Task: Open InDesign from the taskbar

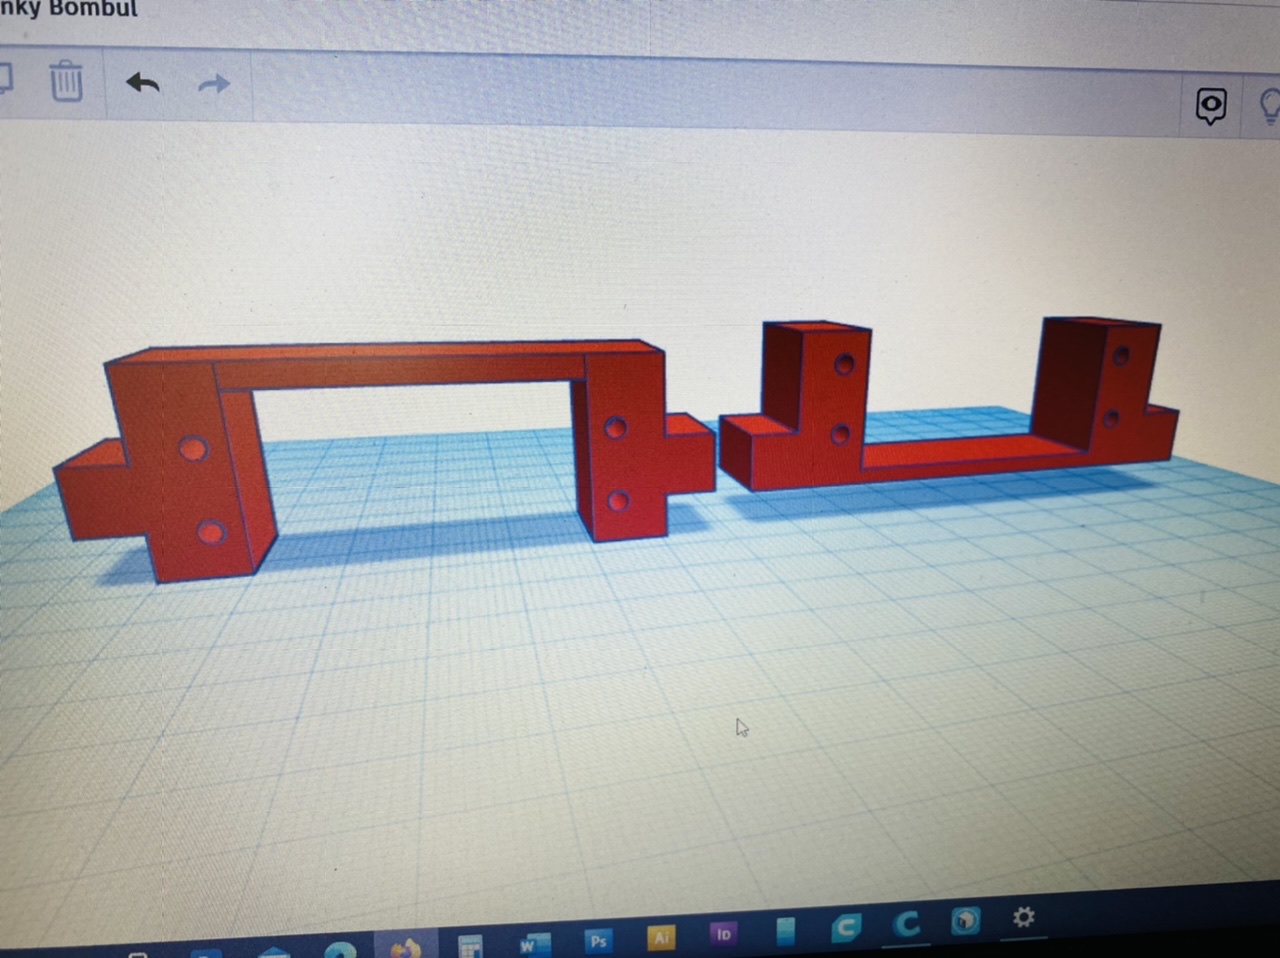Action: 723,934
